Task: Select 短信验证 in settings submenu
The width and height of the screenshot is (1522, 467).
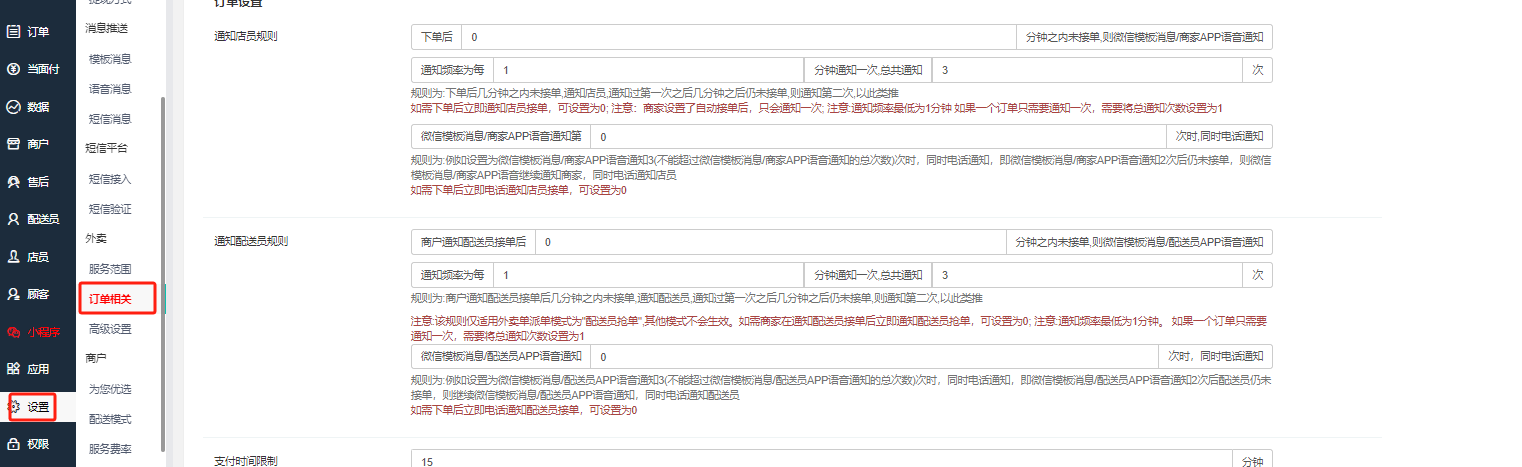Action: click(x=110, y=209)
